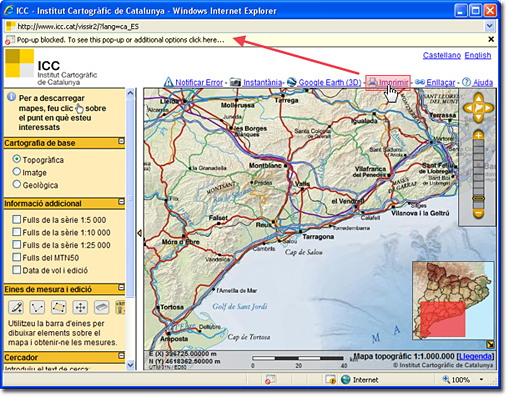Zoom out with the minus button

point(478,213)
